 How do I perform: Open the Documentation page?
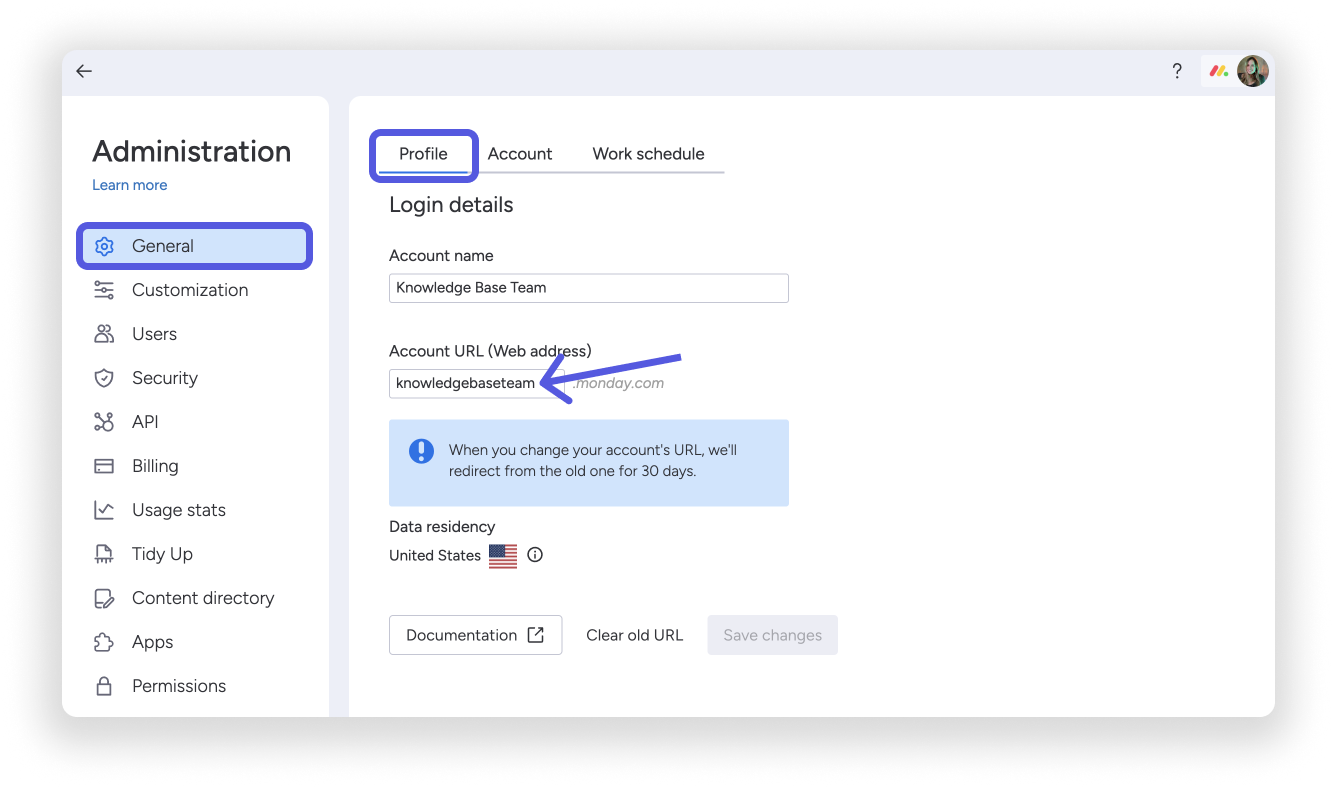tap(475, 634)
